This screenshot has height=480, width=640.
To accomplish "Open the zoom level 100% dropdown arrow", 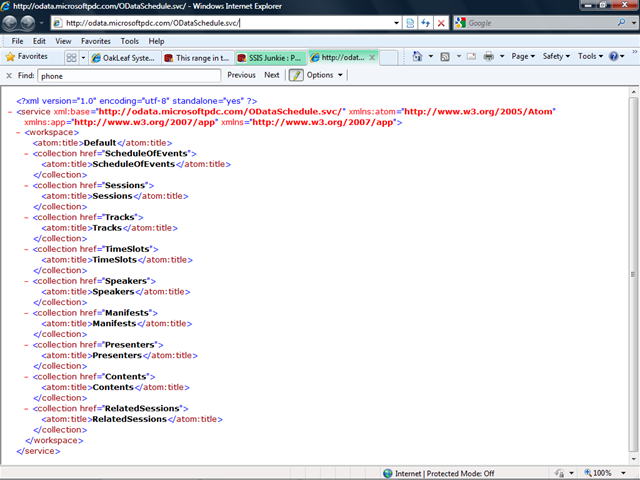I will [x=623, y=473].
